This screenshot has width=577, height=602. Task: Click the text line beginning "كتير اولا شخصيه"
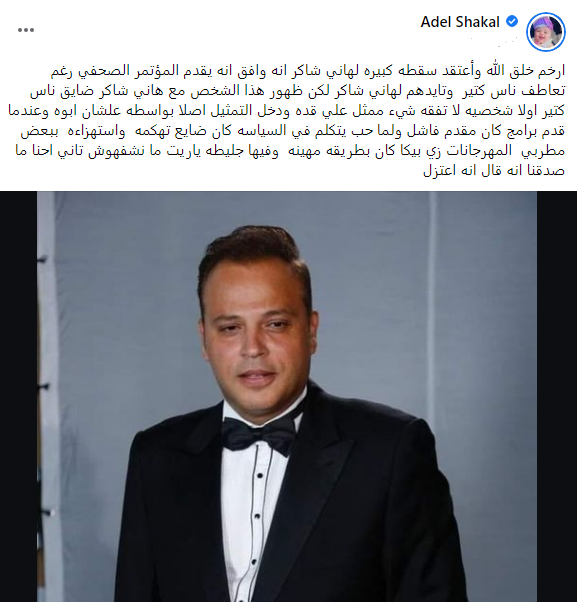point(286,111)
